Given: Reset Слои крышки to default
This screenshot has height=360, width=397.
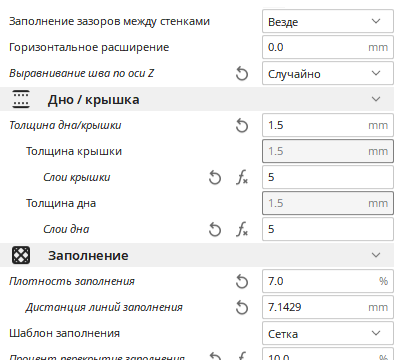Looking at the screenshot, I should 215,178.
